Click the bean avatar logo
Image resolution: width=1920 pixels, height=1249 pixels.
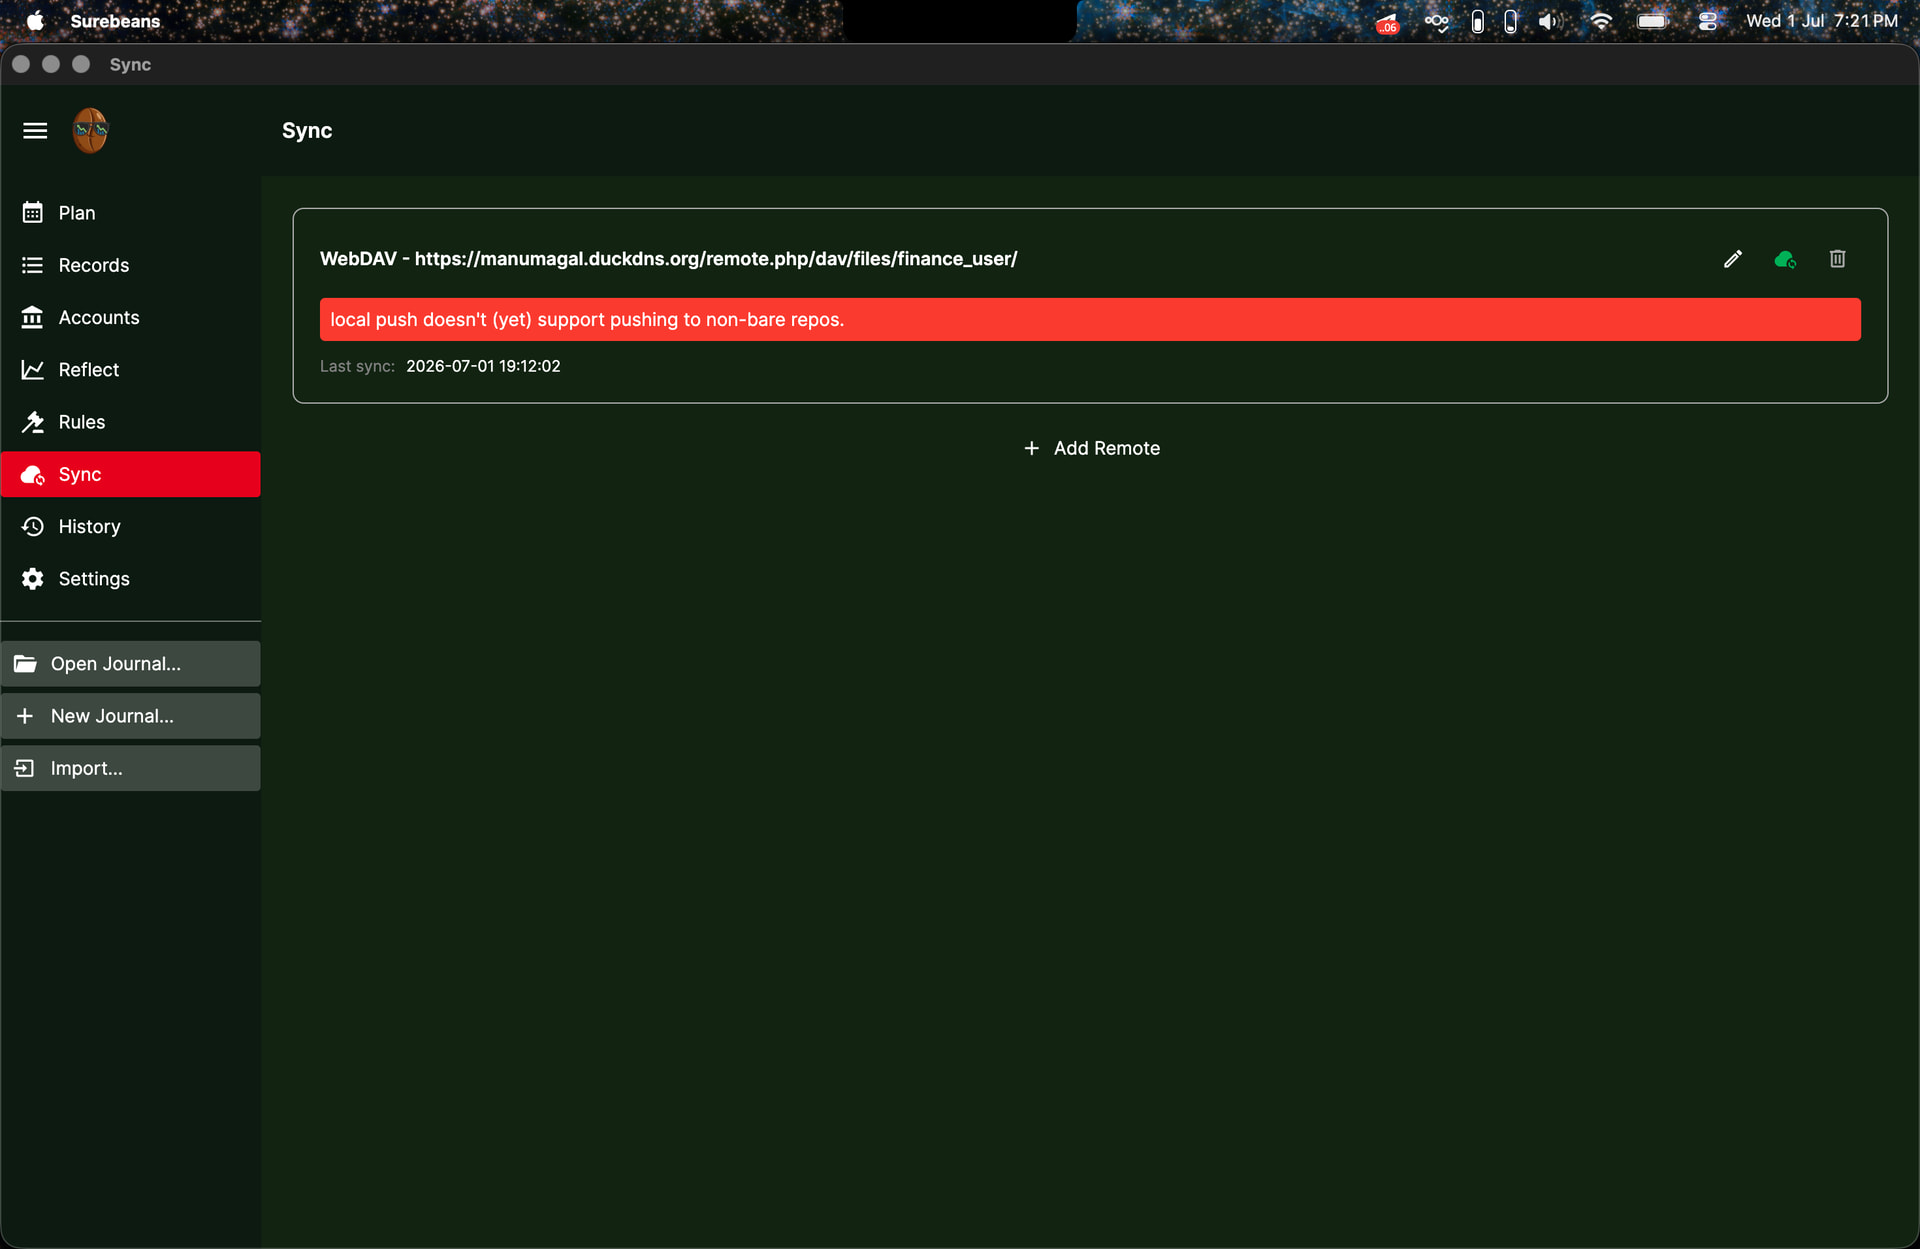tap(90, 131)
